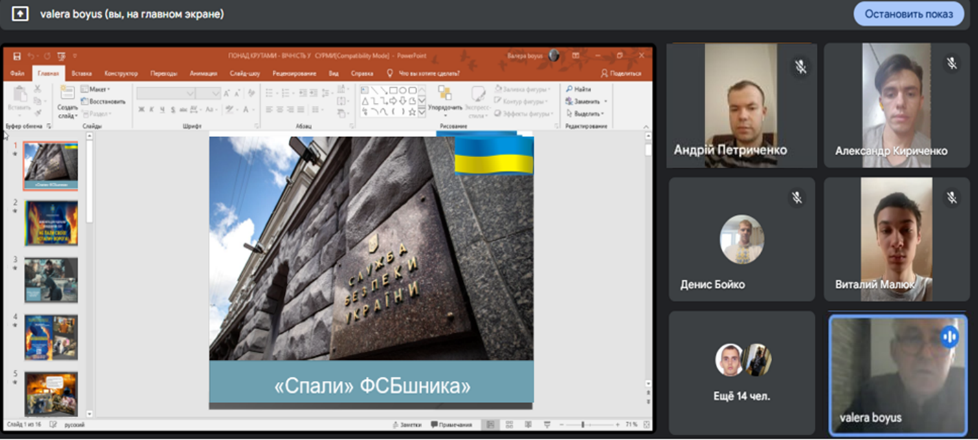
Task: Decrease the font size with the smaller A icon
Action: click(238, 93)
